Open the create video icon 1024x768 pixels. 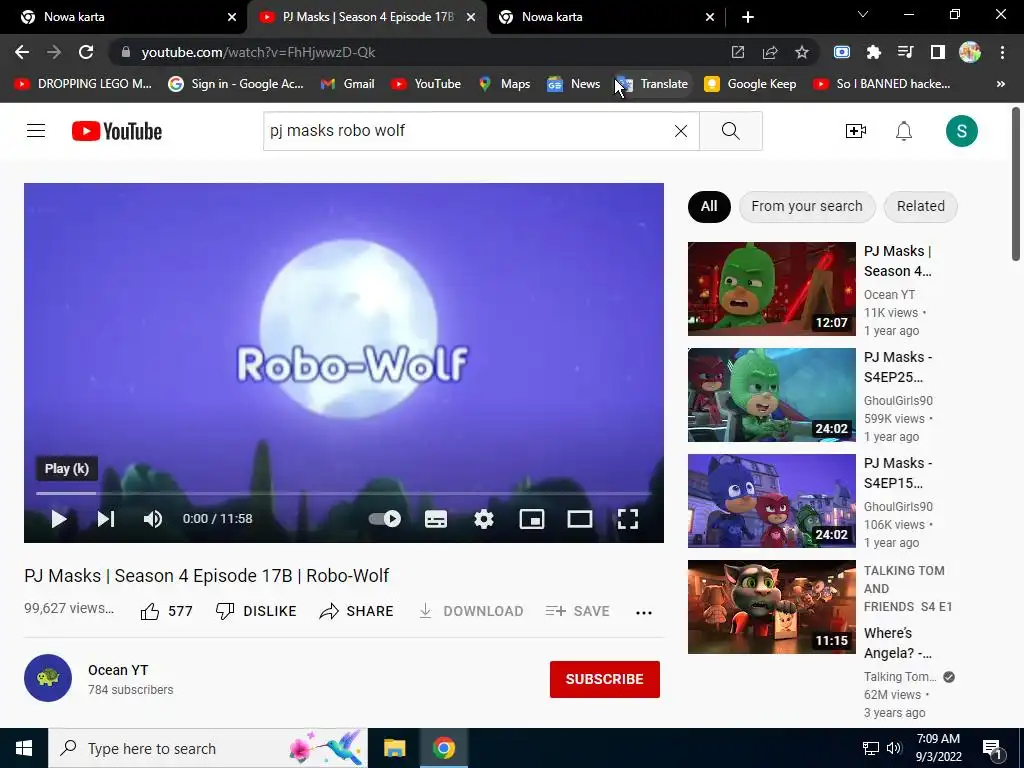coord(856,131)
